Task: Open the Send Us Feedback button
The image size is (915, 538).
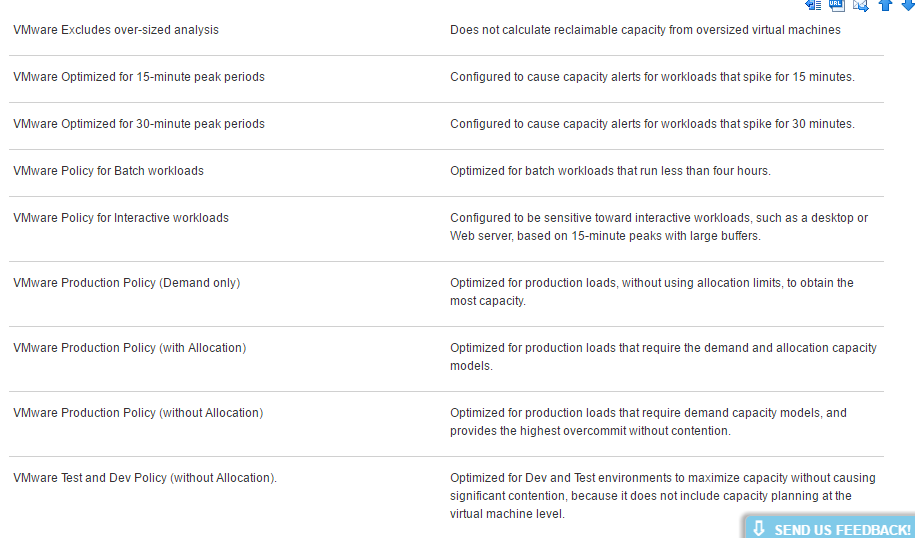Action: pyautogui.click(x=842, y=529)
